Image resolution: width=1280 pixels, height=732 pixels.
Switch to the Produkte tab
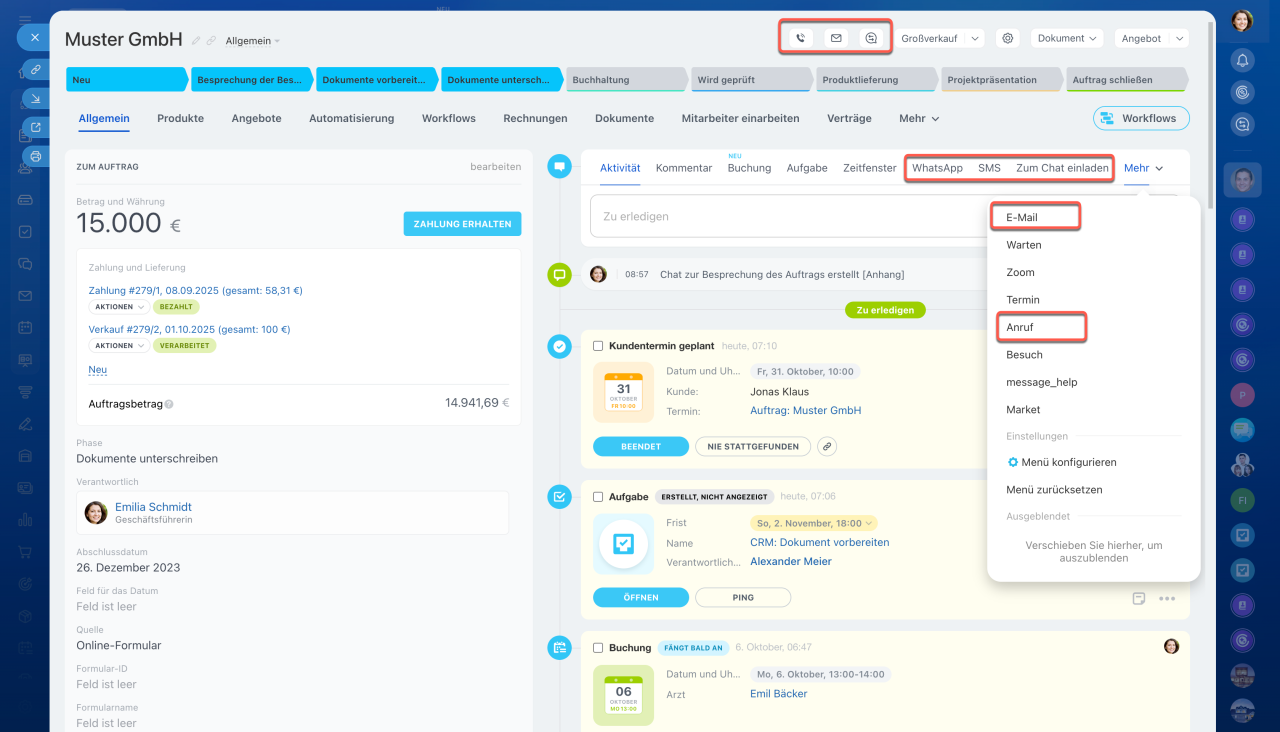coord(180,118)
